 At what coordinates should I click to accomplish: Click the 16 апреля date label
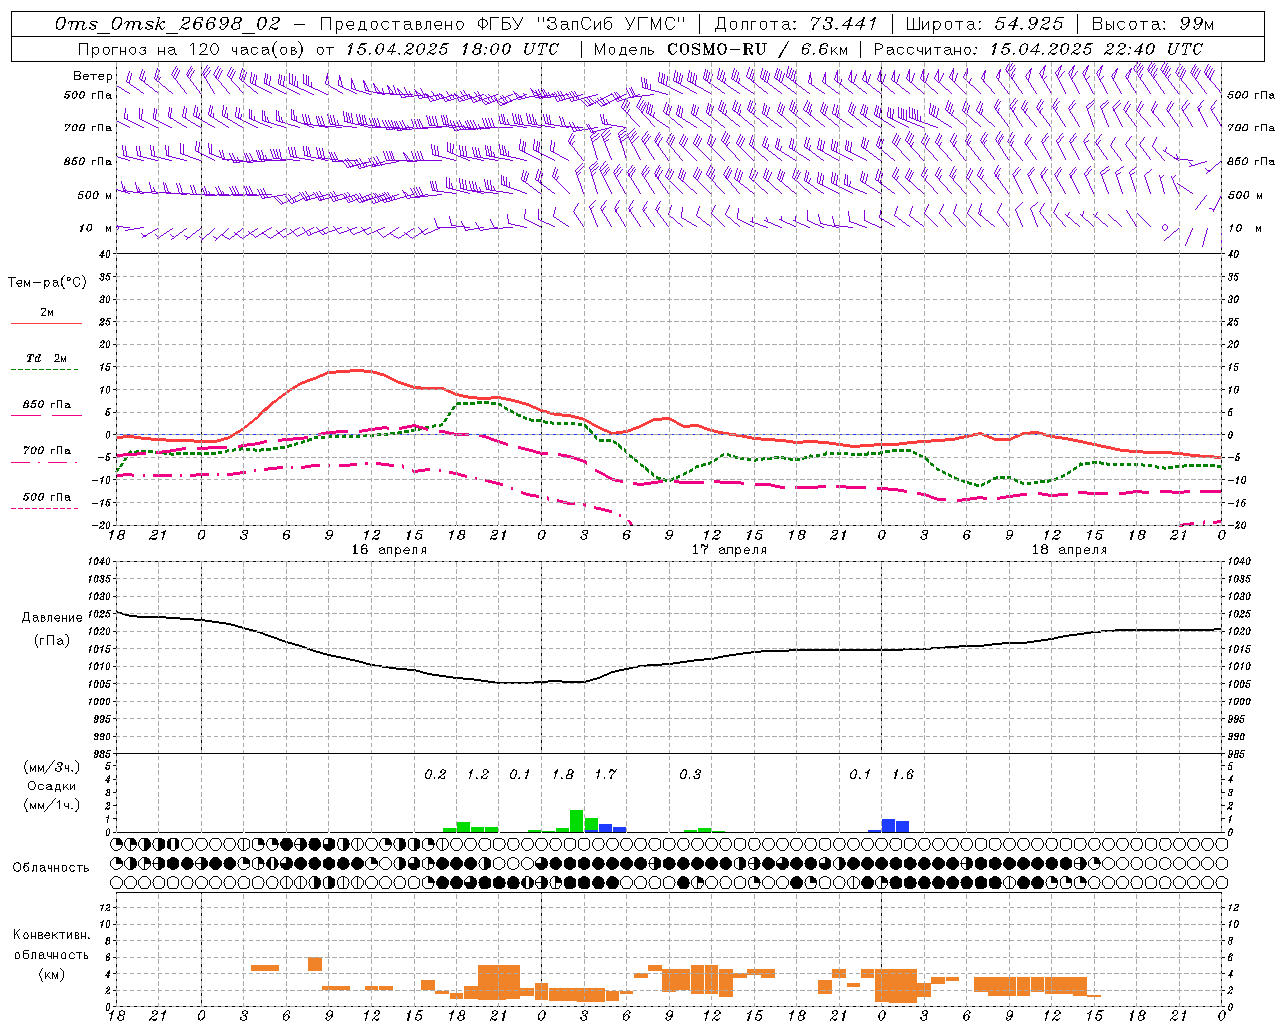(x=389, y=550)
